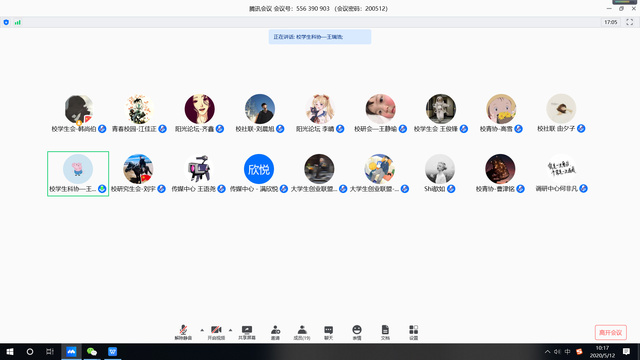Open the members list (19)

pyautogui.click(x=302, y=332)
